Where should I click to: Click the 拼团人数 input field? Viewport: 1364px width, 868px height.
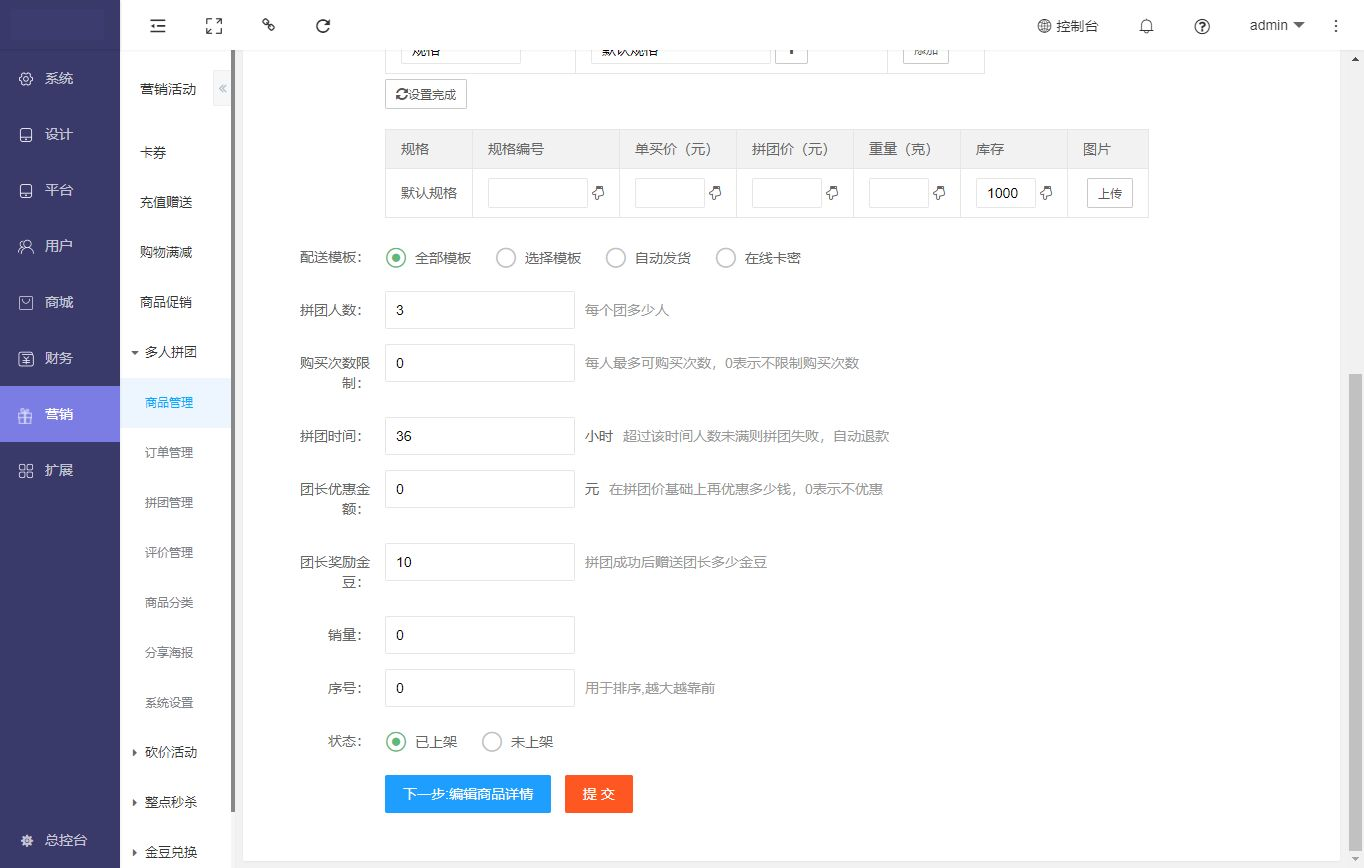coord(480,310)
